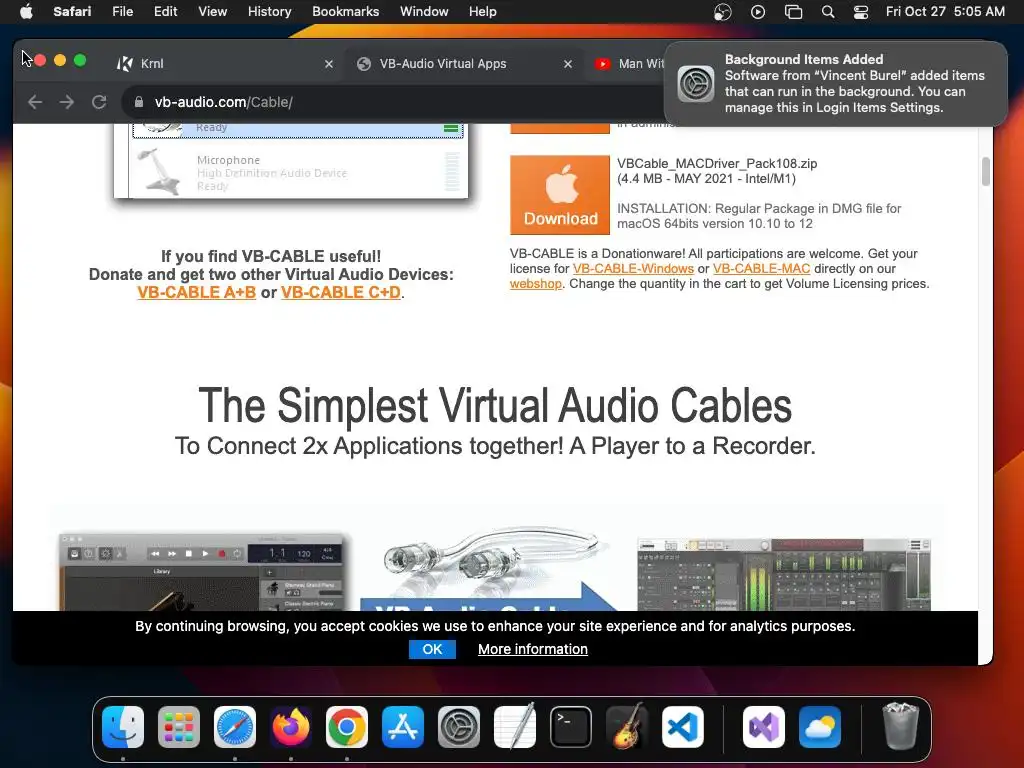1024x768 pixels.
Task: Open the Edit menu
Action: [165, 11]
